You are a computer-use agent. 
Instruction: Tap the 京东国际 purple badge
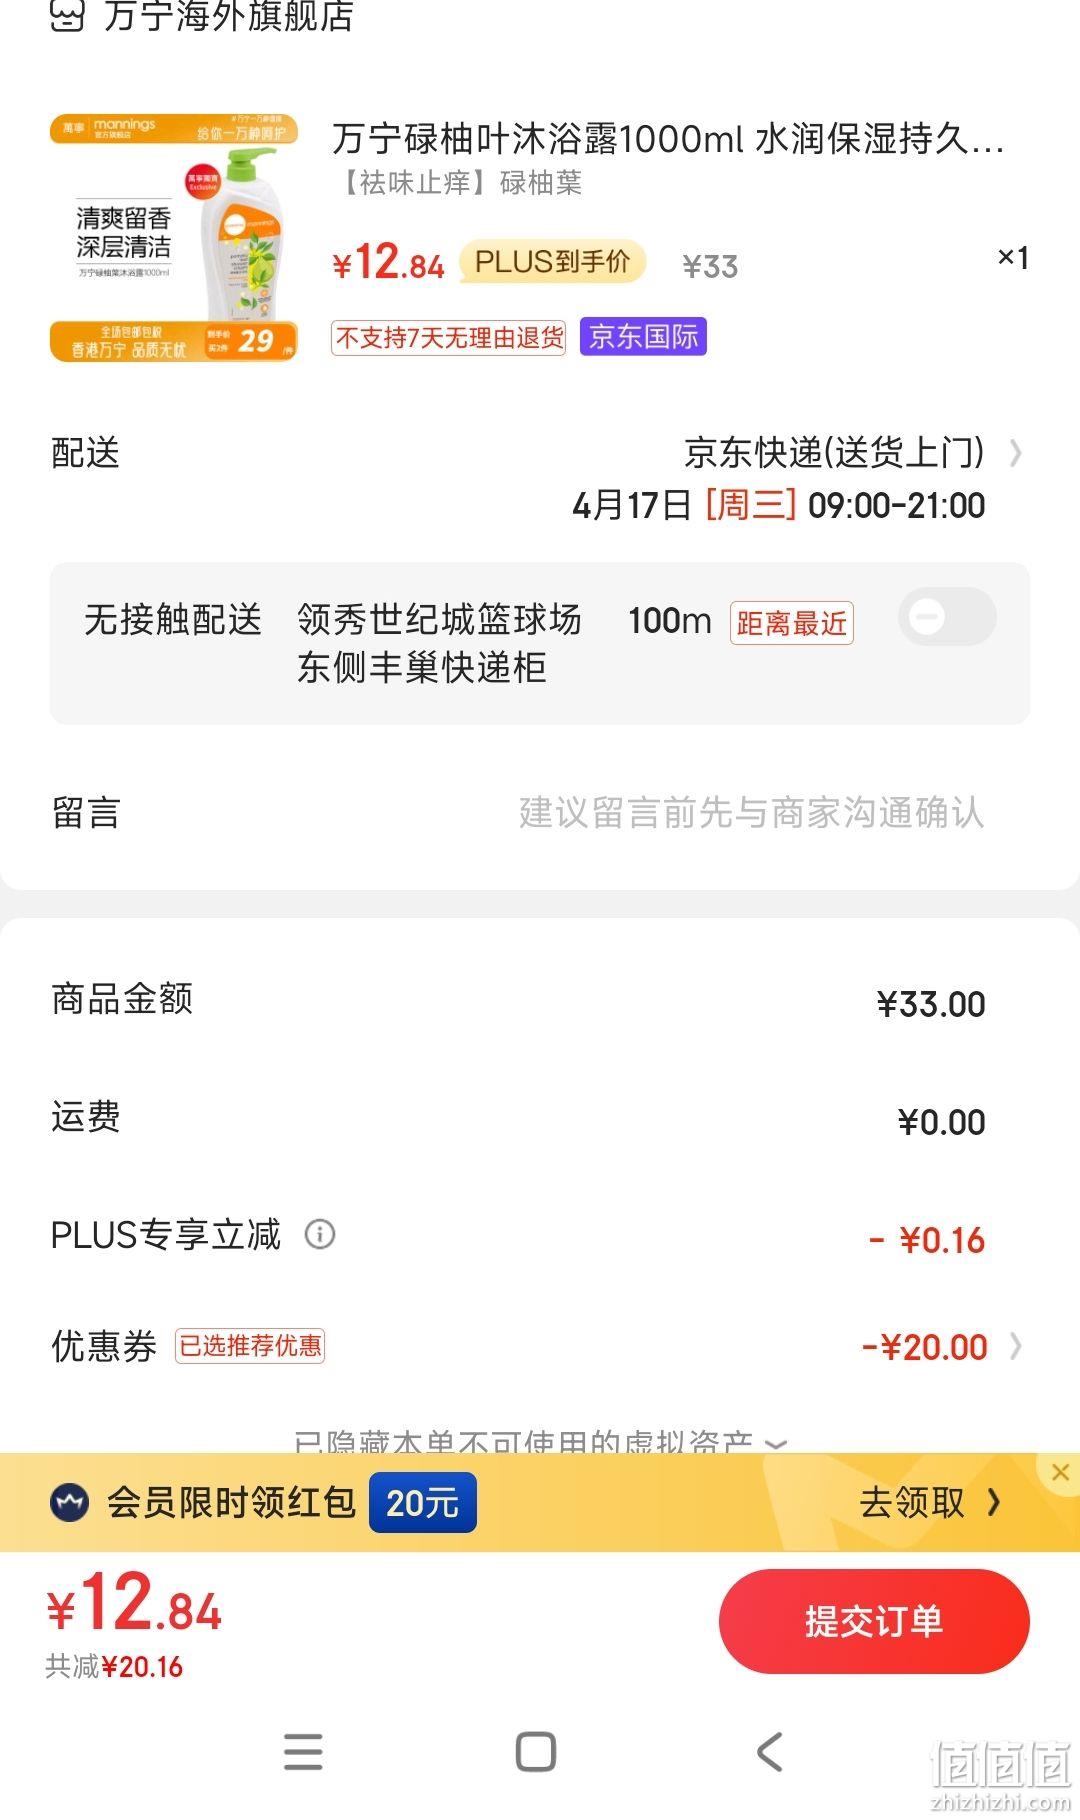[x=643, y=337]
